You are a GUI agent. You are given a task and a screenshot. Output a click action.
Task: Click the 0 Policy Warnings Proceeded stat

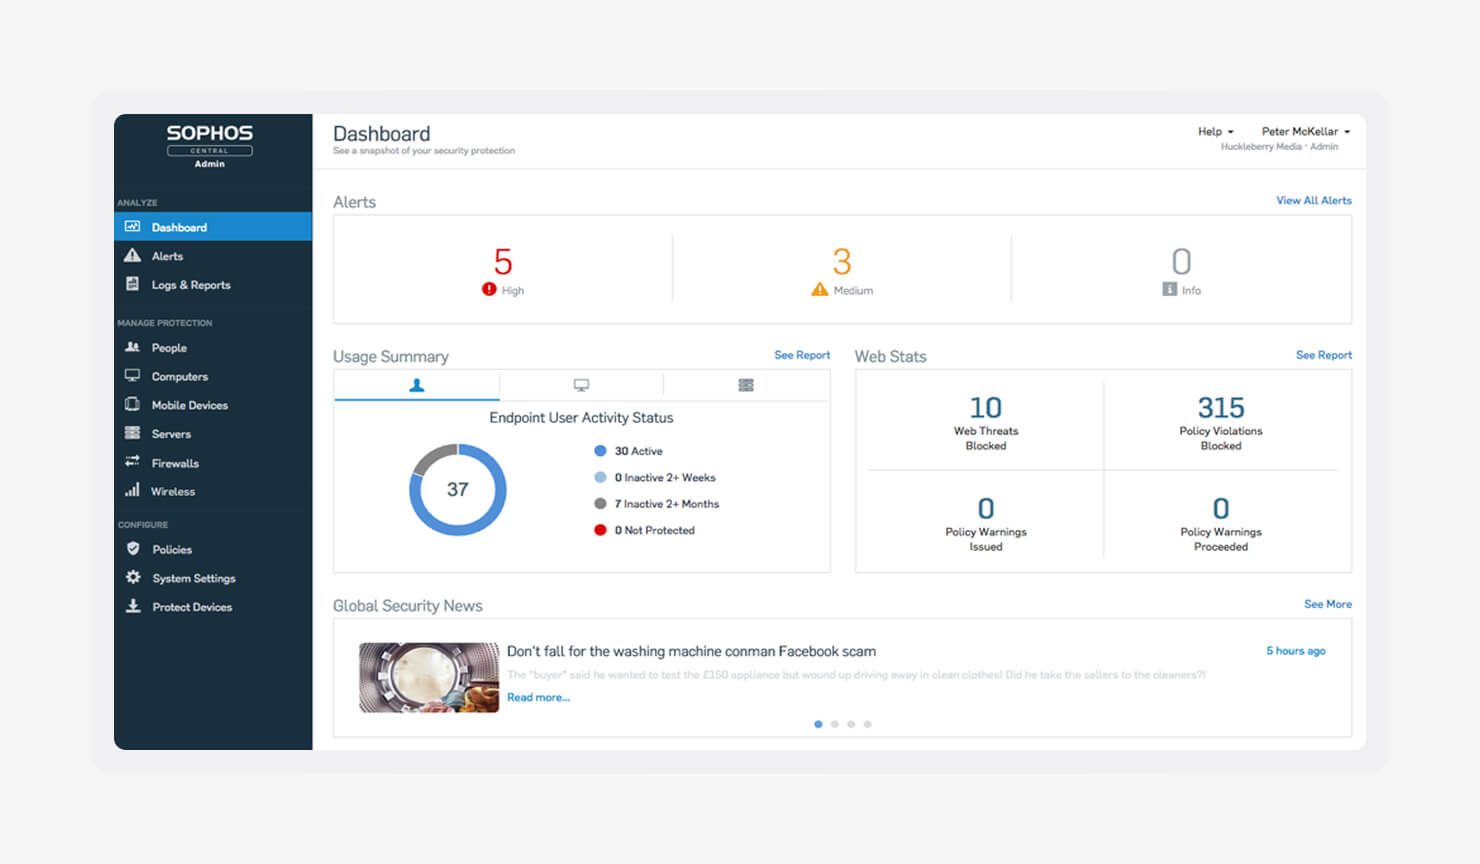1221,524
